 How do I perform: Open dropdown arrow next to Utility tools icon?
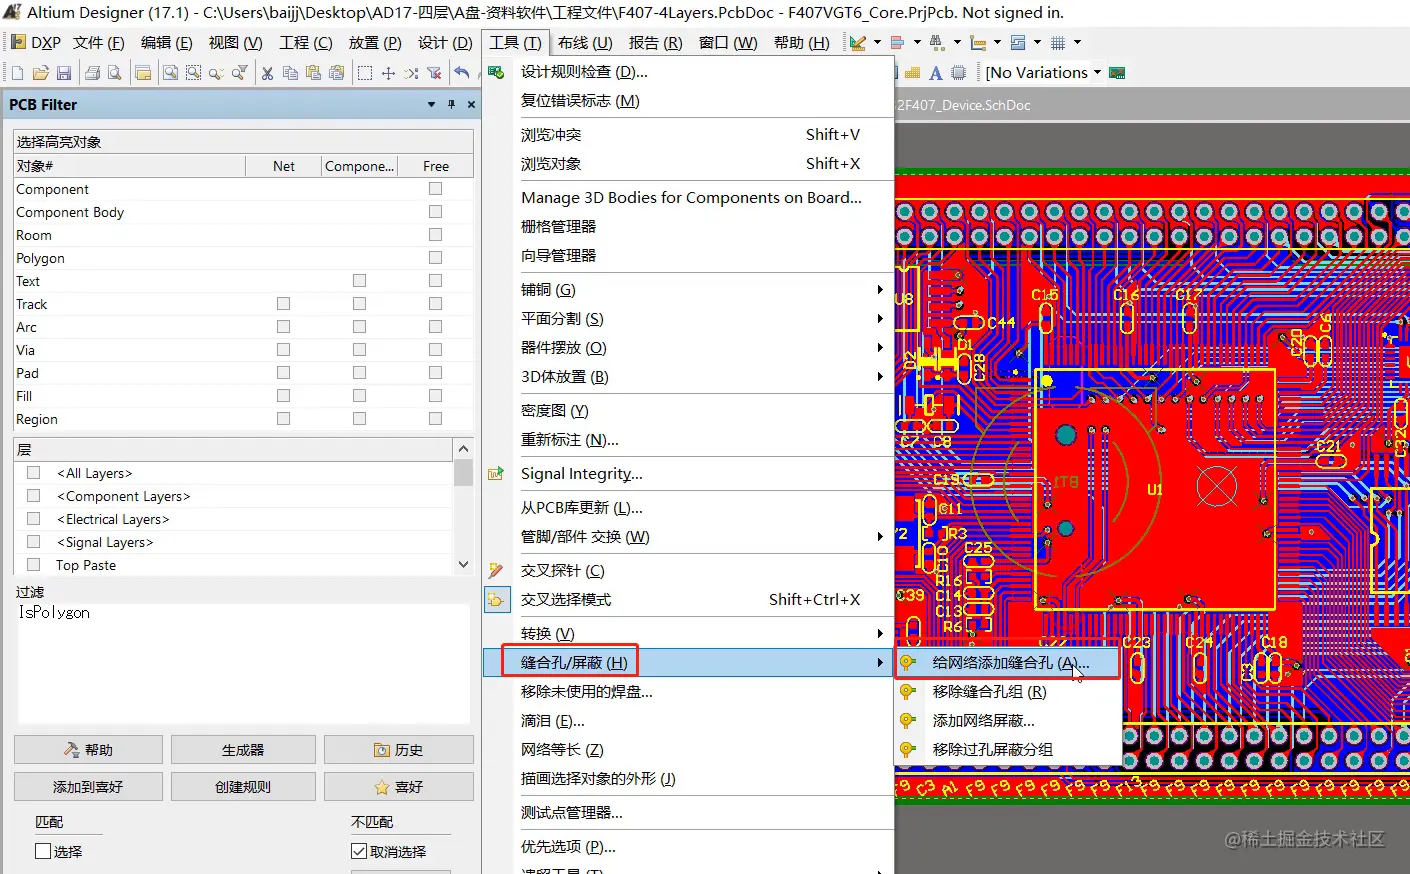click(877, 43)
